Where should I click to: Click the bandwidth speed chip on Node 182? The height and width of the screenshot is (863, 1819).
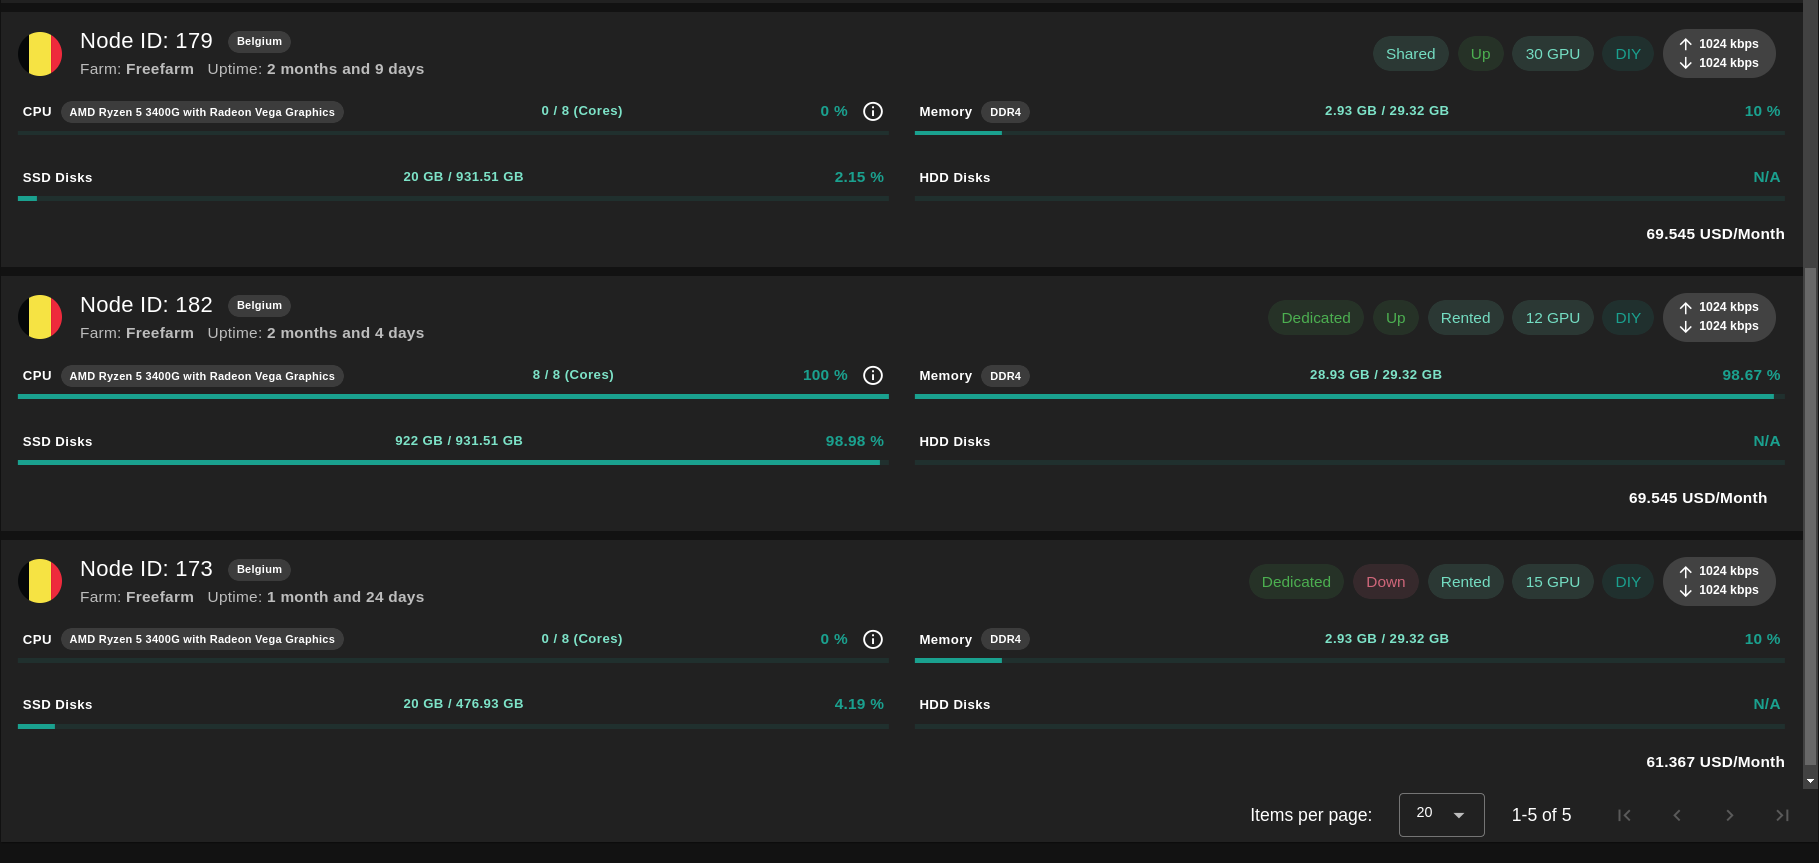[x=1719, y=317]
